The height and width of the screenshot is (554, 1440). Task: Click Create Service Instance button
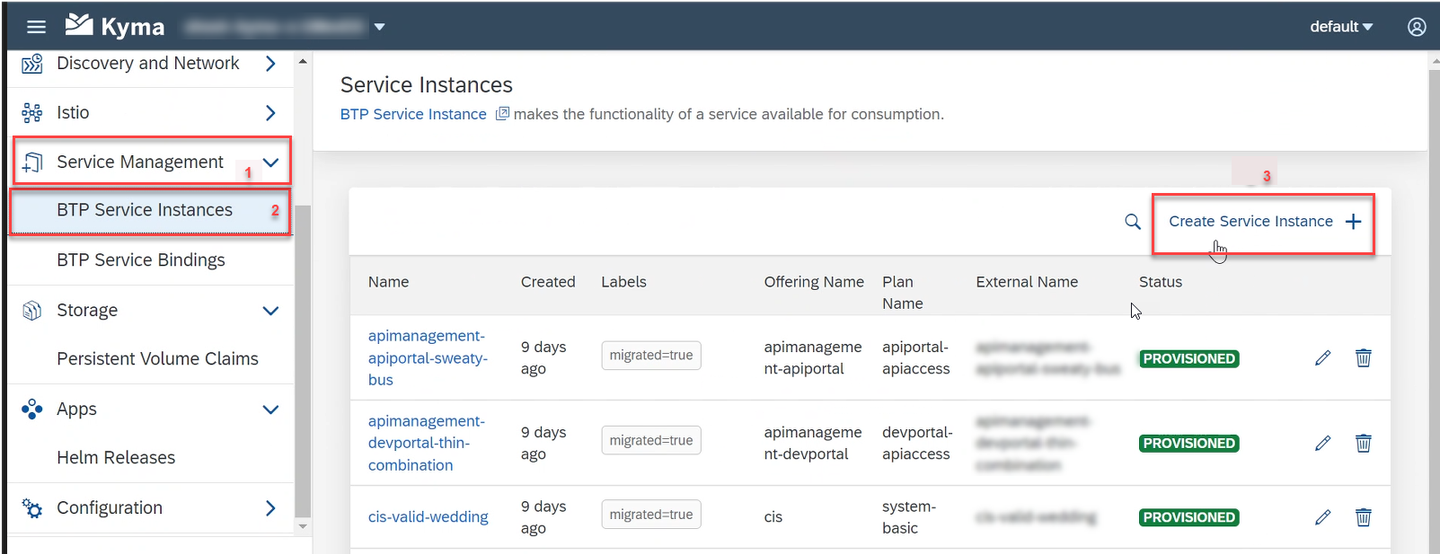pyautogui.click(x=1264, y=222)
